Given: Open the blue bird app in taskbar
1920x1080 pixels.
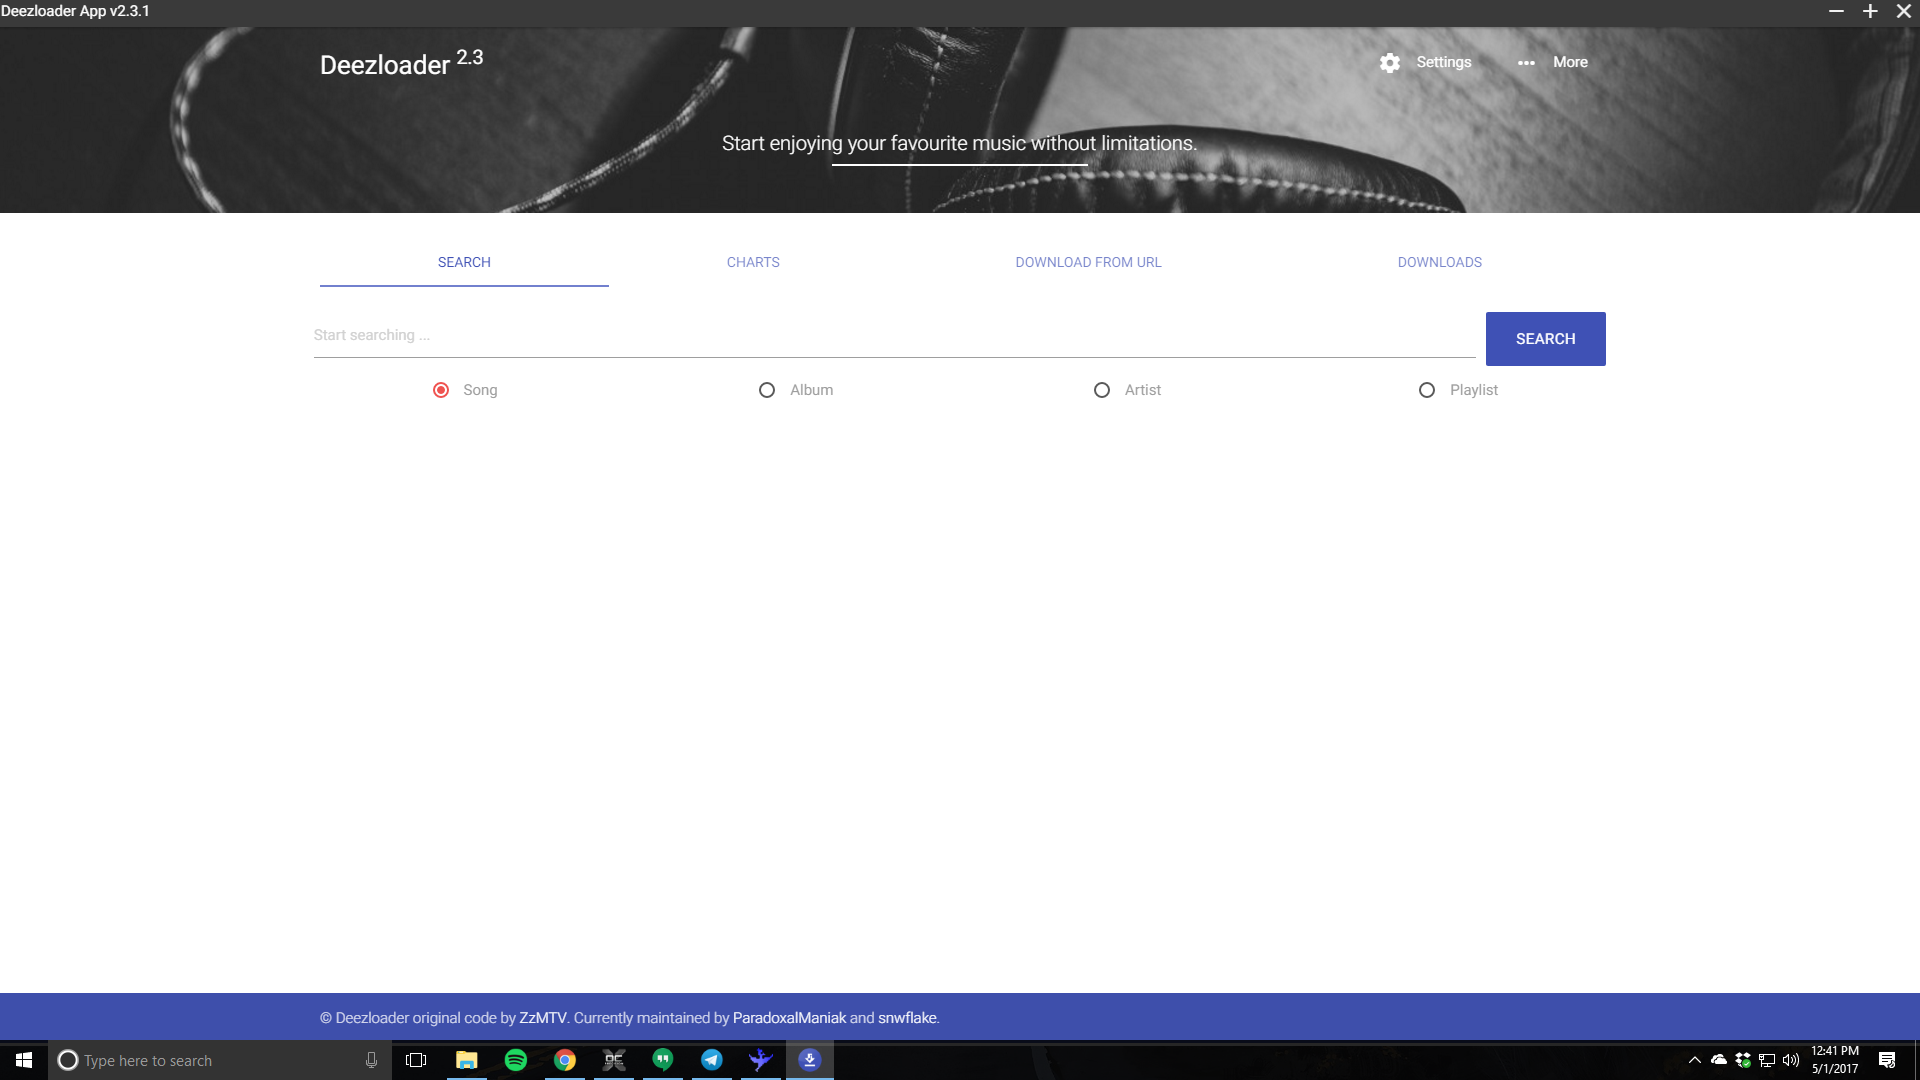Looking at the screenshot, I should [761, 1060].
